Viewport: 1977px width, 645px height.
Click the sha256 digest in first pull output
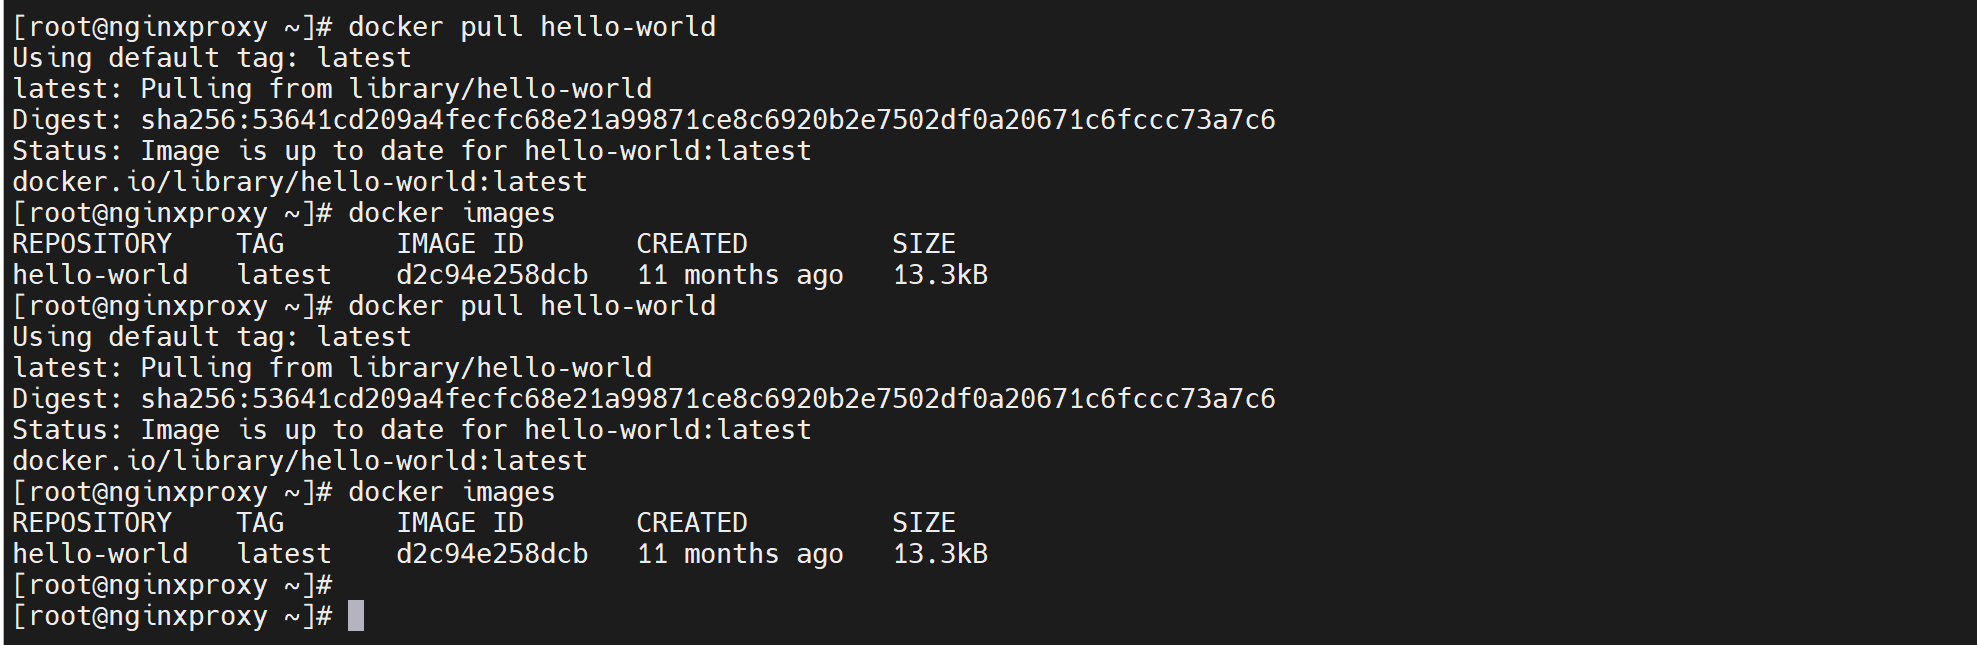(708, 120)
